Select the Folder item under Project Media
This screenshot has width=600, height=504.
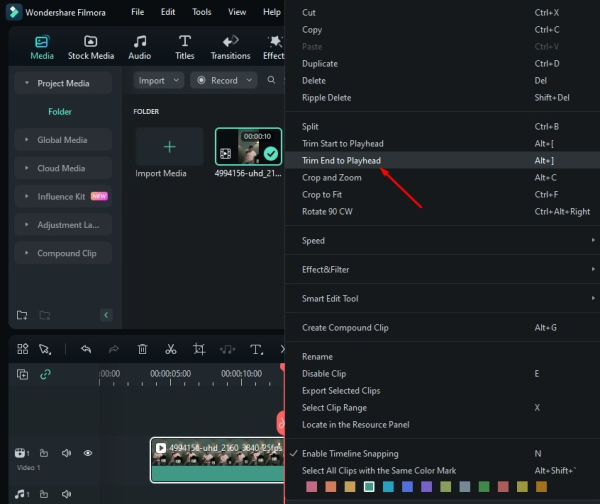60,112
